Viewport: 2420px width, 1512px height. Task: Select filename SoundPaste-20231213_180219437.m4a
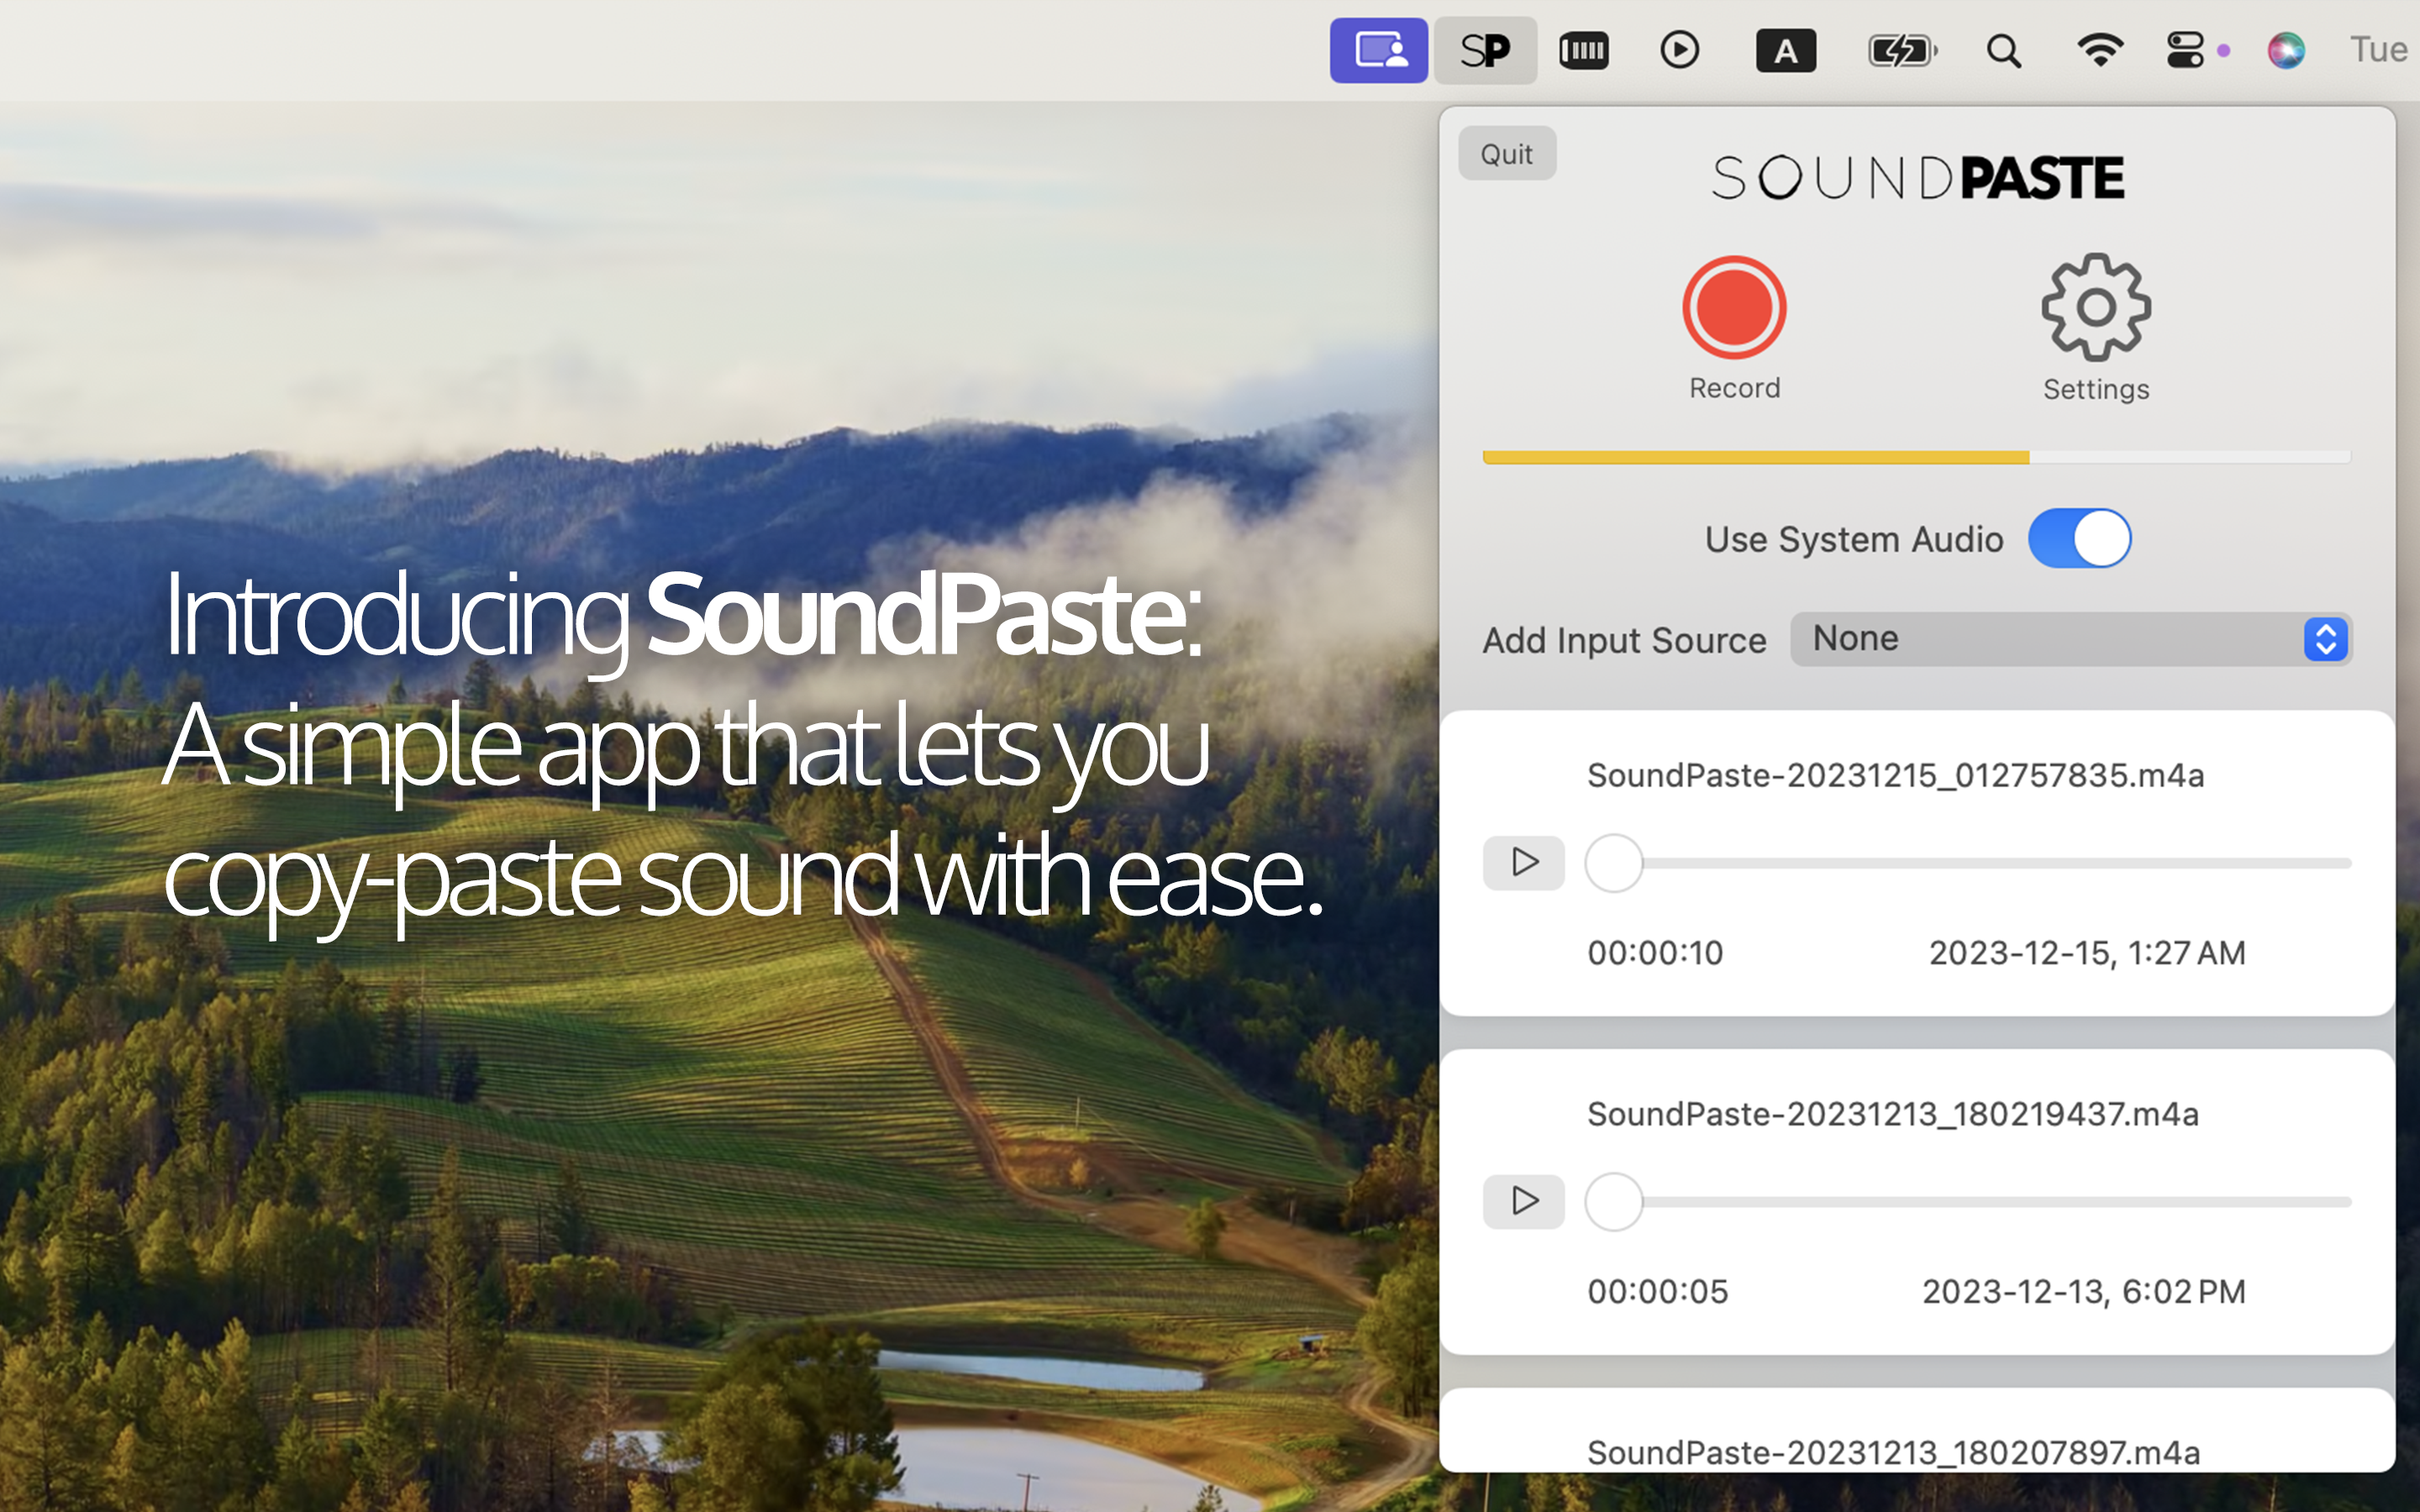(1893, 1114)
